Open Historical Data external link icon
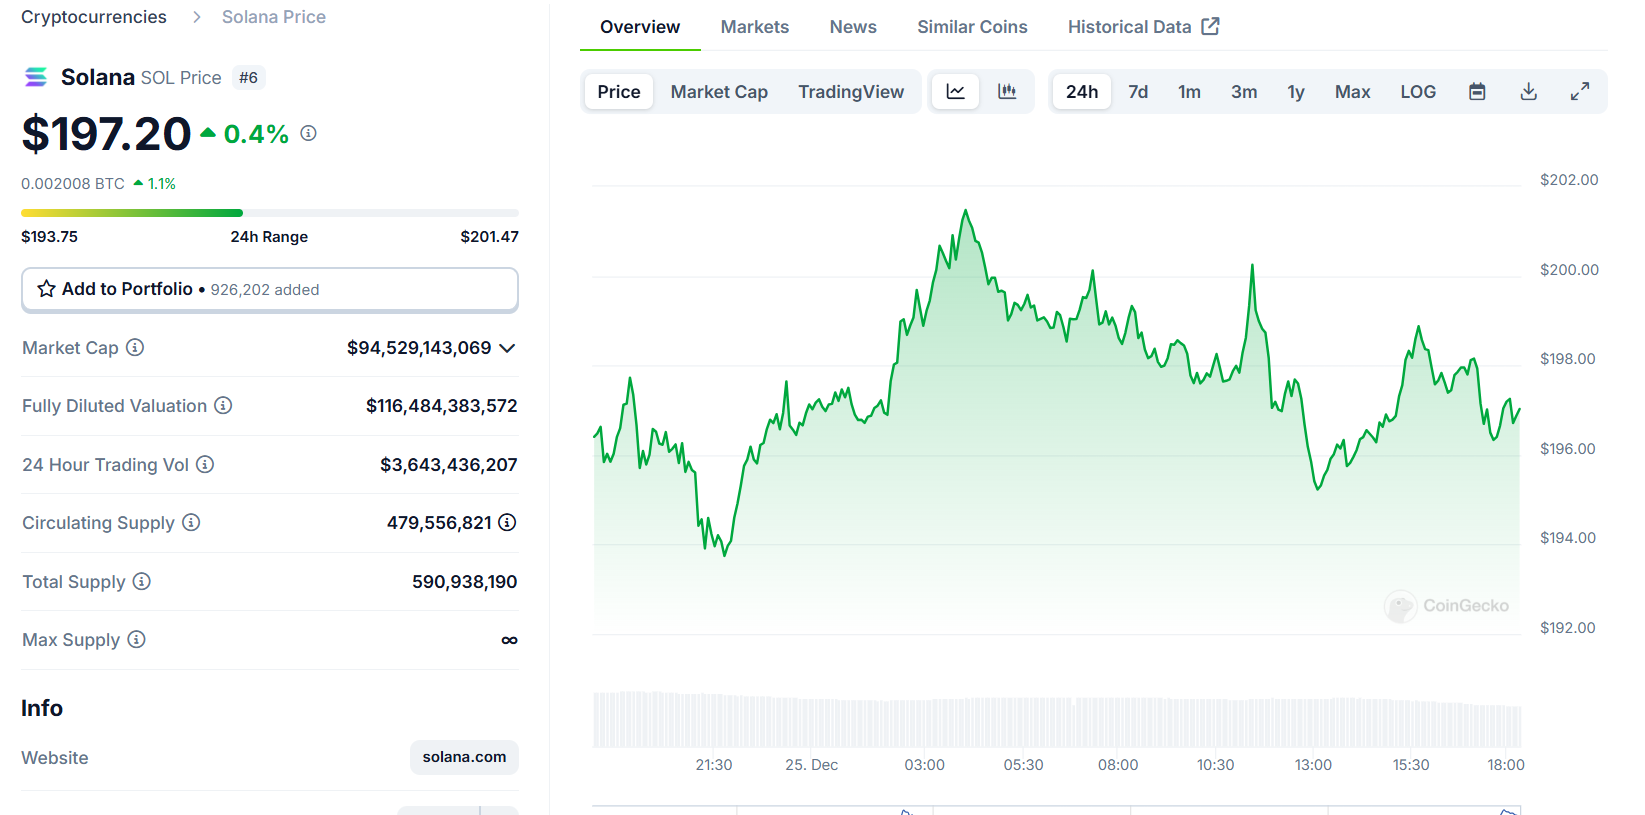Viewport: 1645px width, 815px height. pos(1210,26)
